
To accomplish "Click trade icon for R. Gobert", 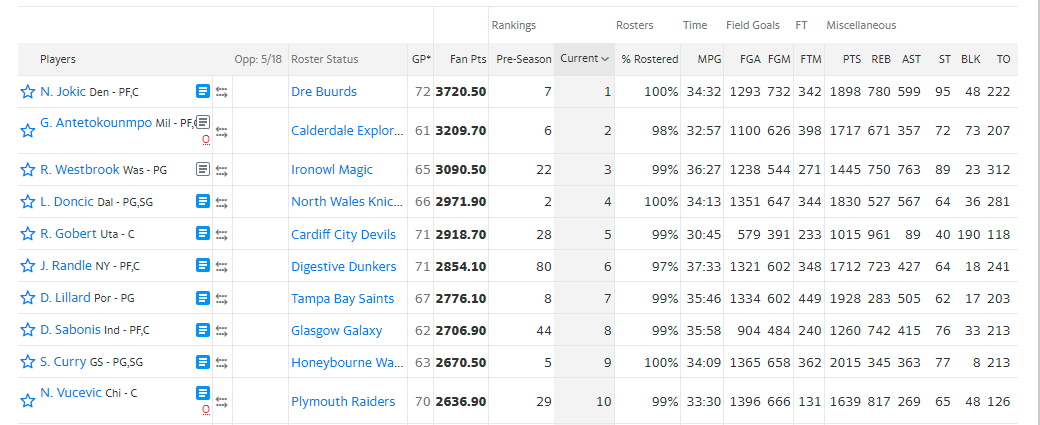I will [x=222, y=235].
